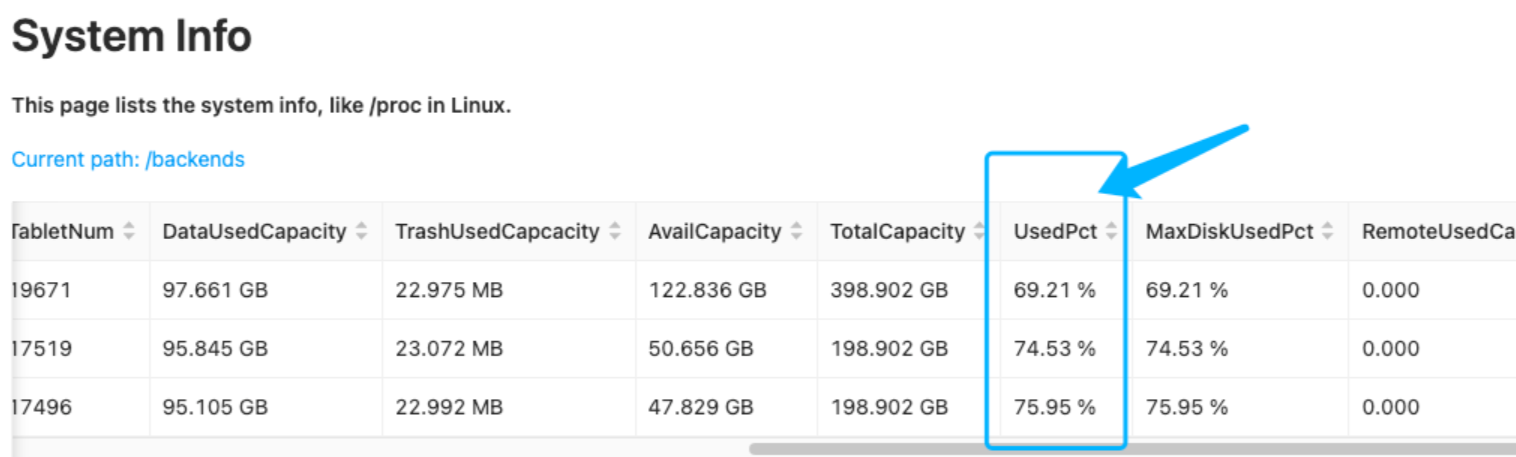Click the 74.53 % value under UsedPct
1516x457 pixels.
1054,349
